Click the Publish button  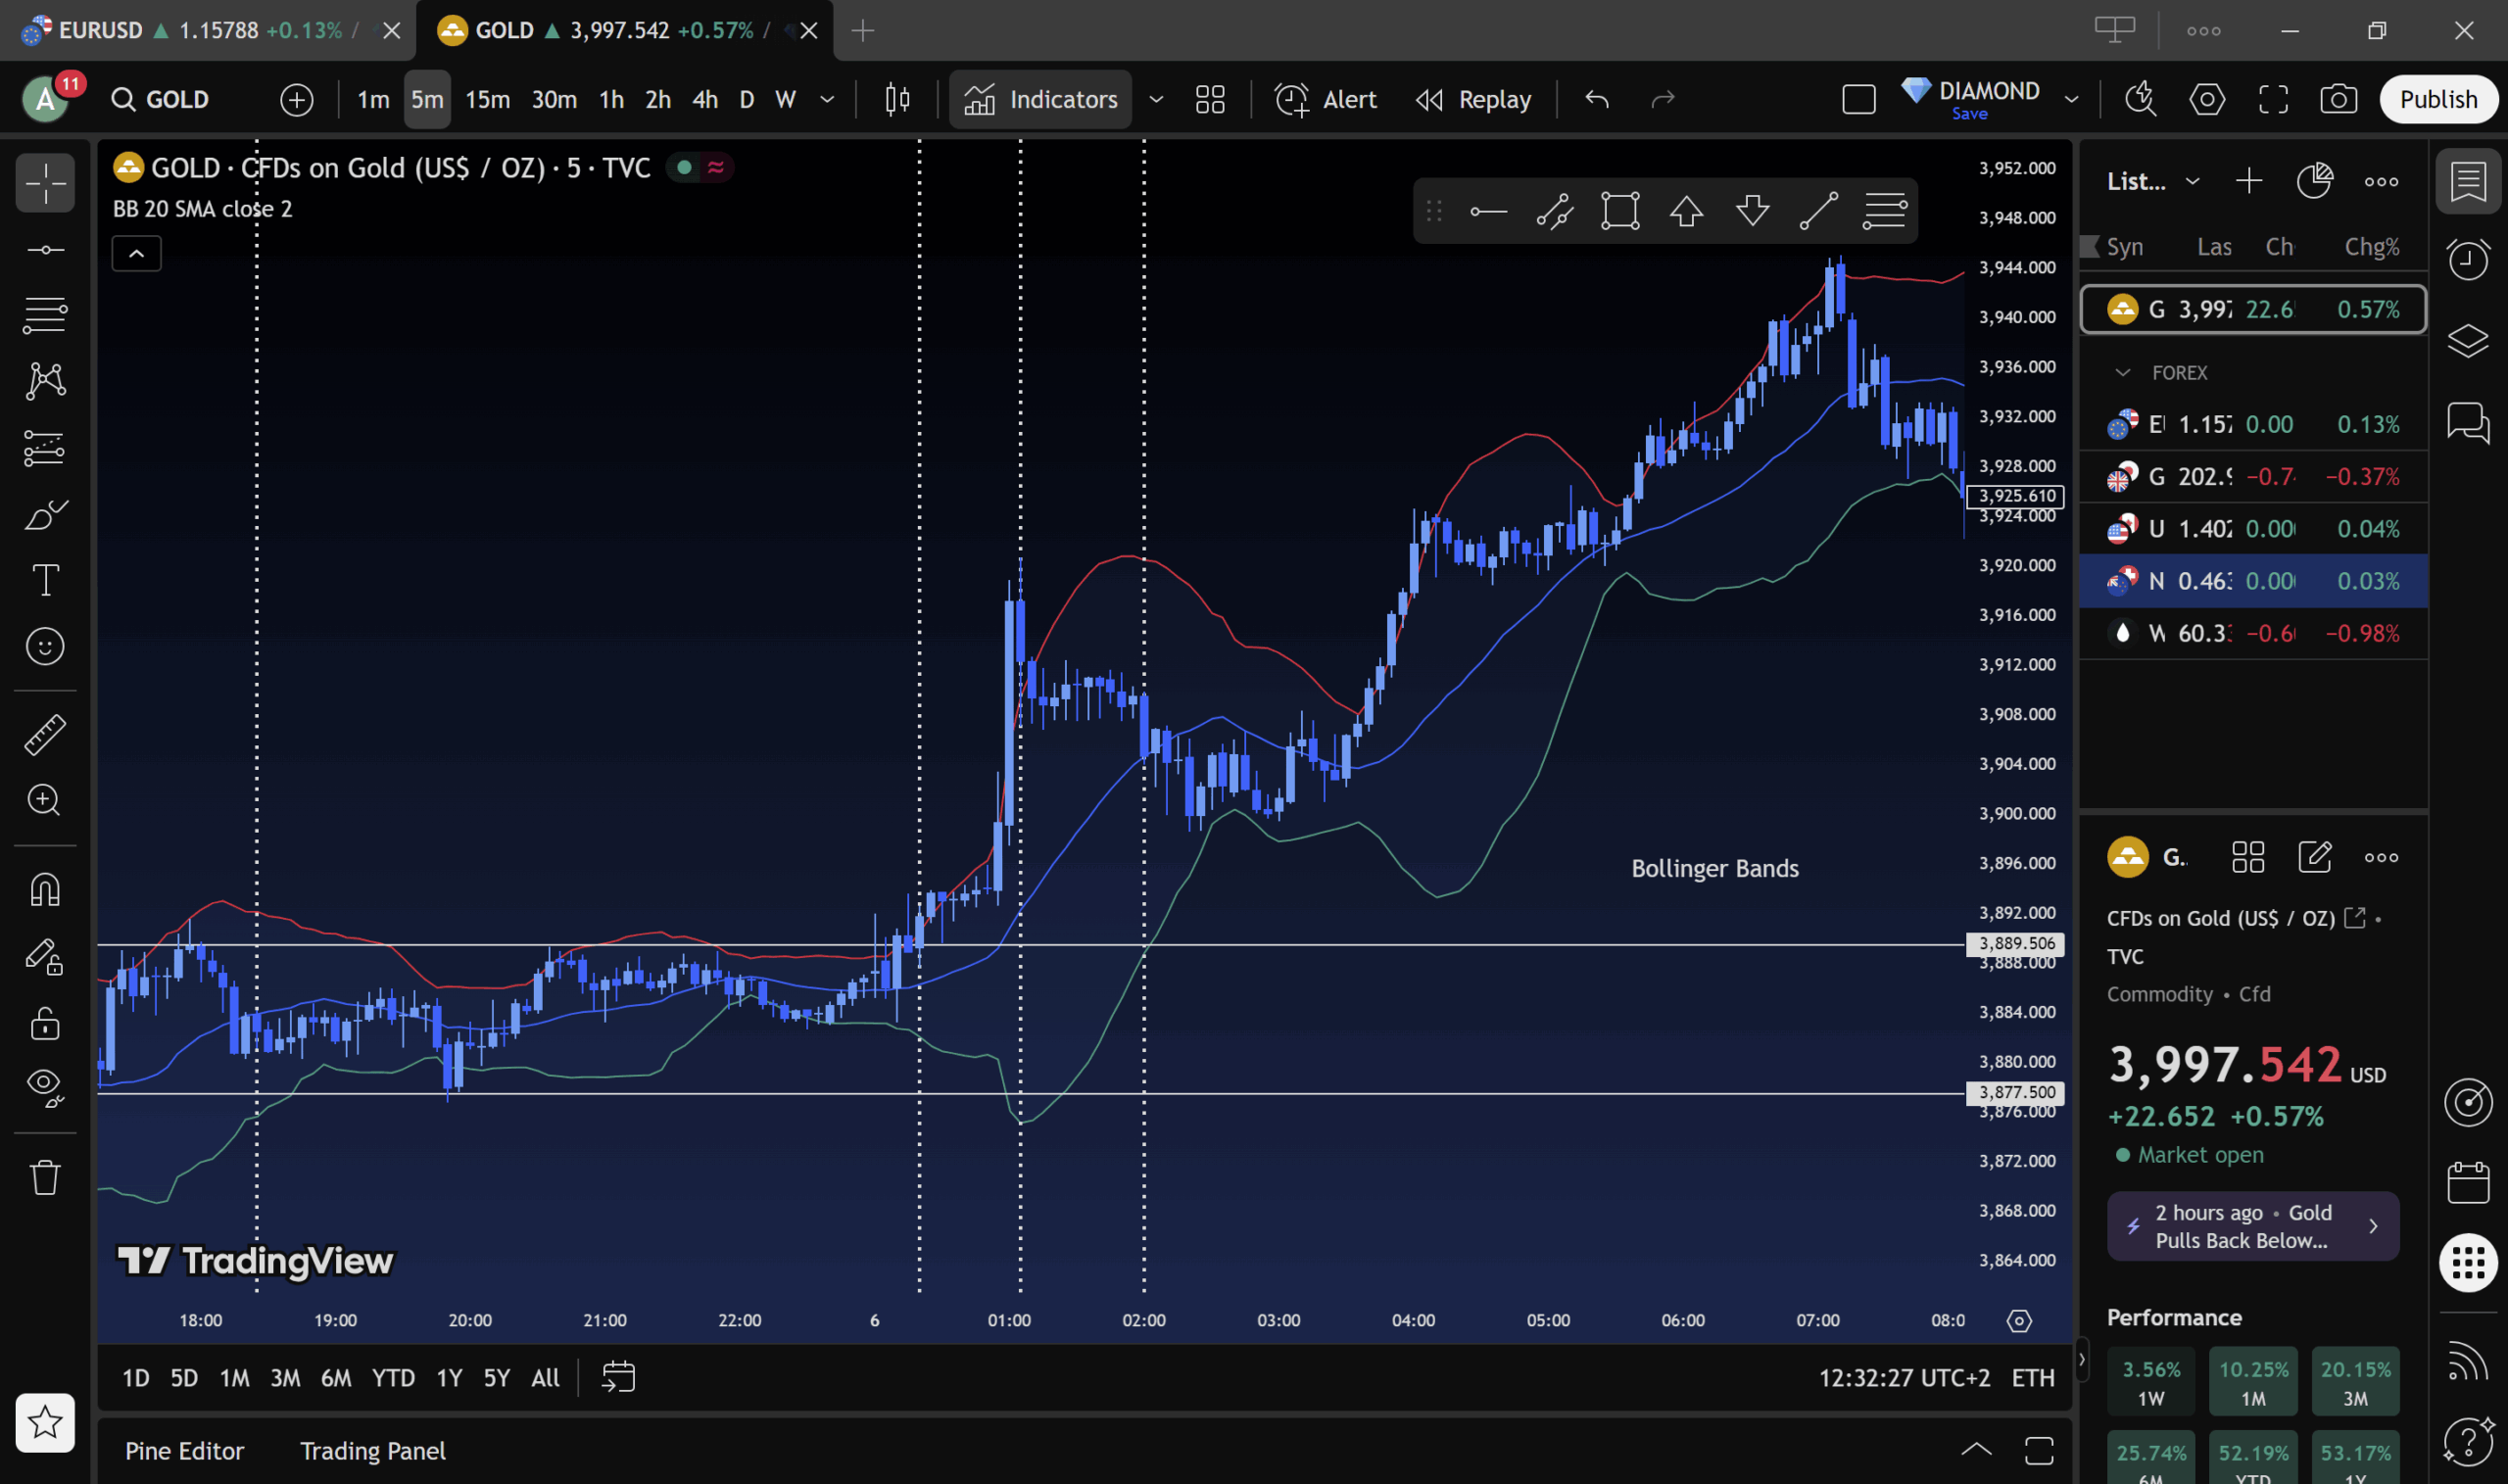[x=2438, y=99]
